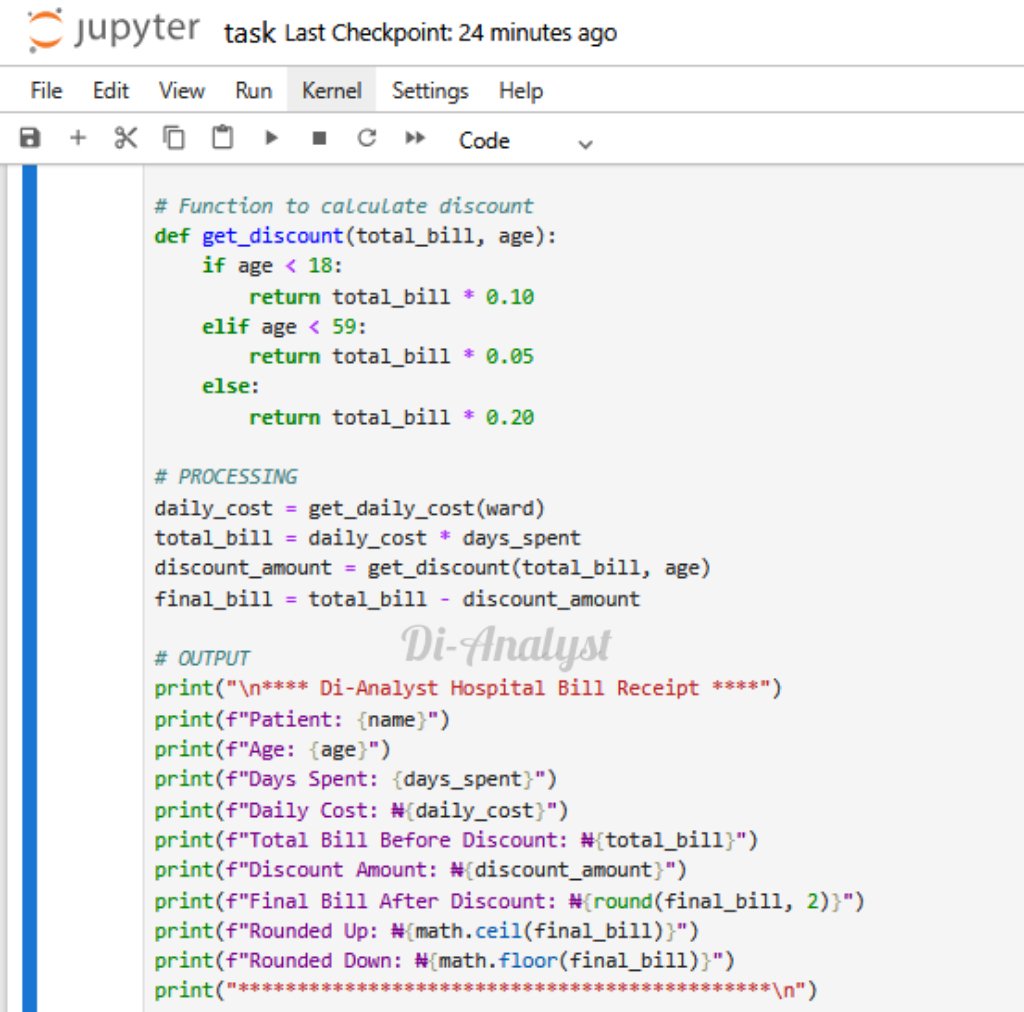Click the 'if age < 18:' line
1024x1012 pixels.
click(x=272, y=266)
